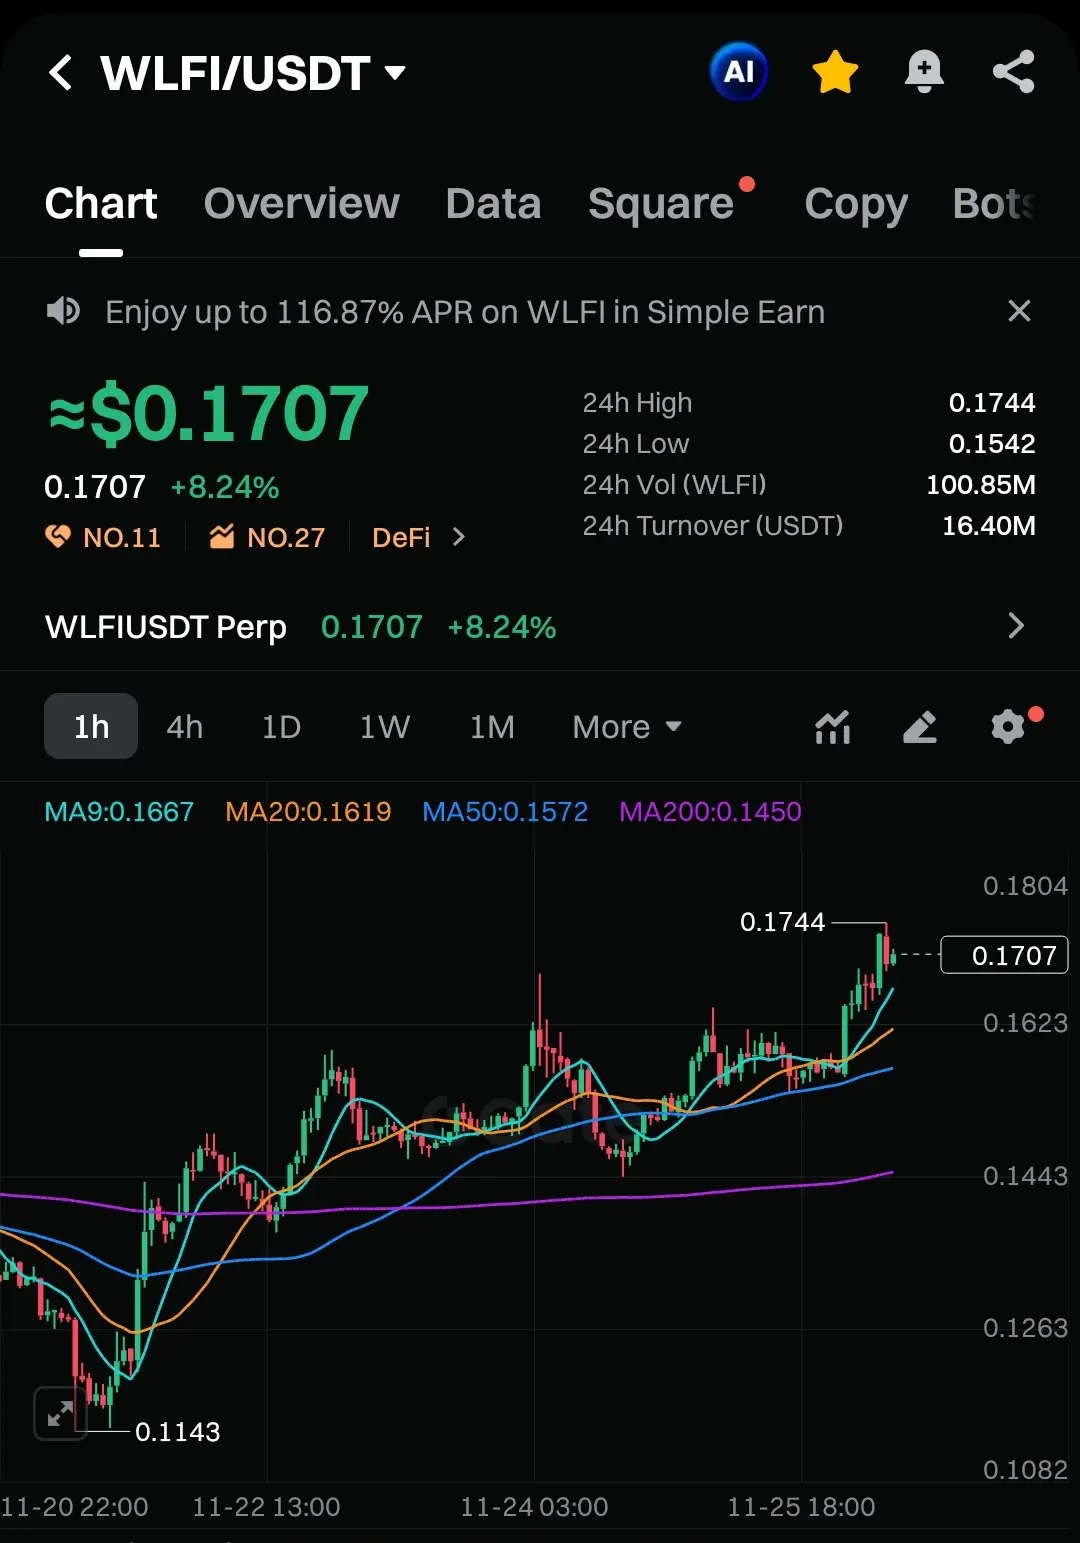
Task: Open the AI assistant icon
Action: [739, 72]
